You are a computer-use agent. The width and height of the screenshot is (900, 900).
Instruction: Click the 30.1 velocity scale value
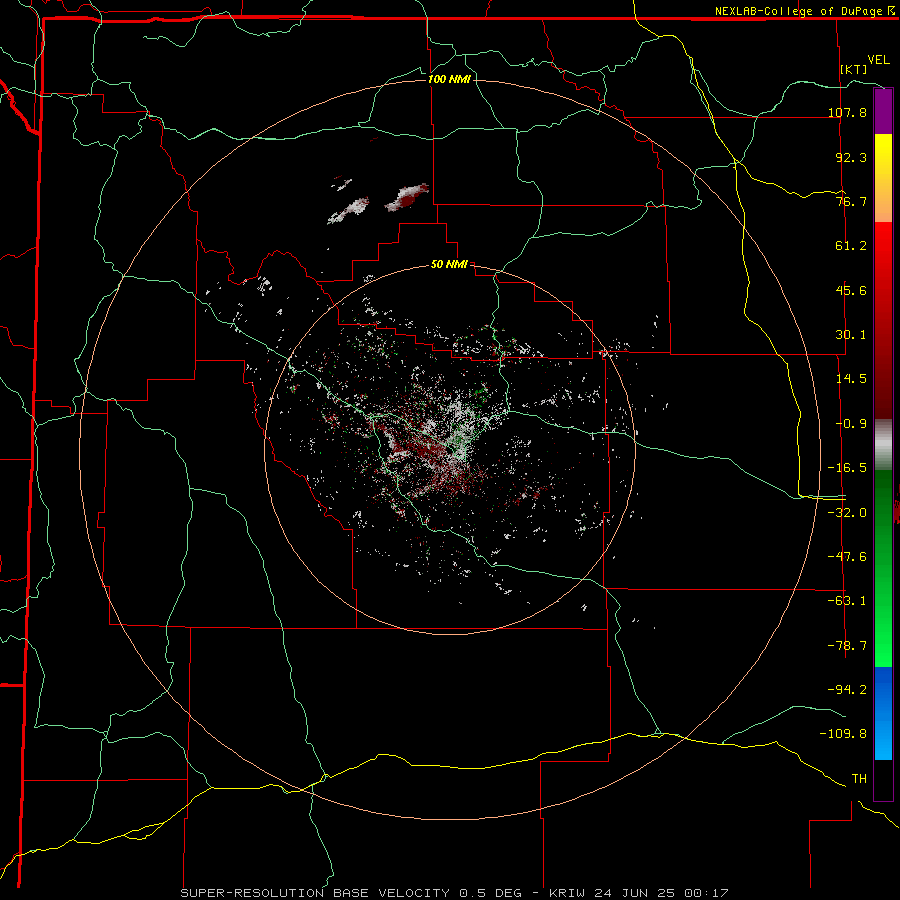(851, 335)
